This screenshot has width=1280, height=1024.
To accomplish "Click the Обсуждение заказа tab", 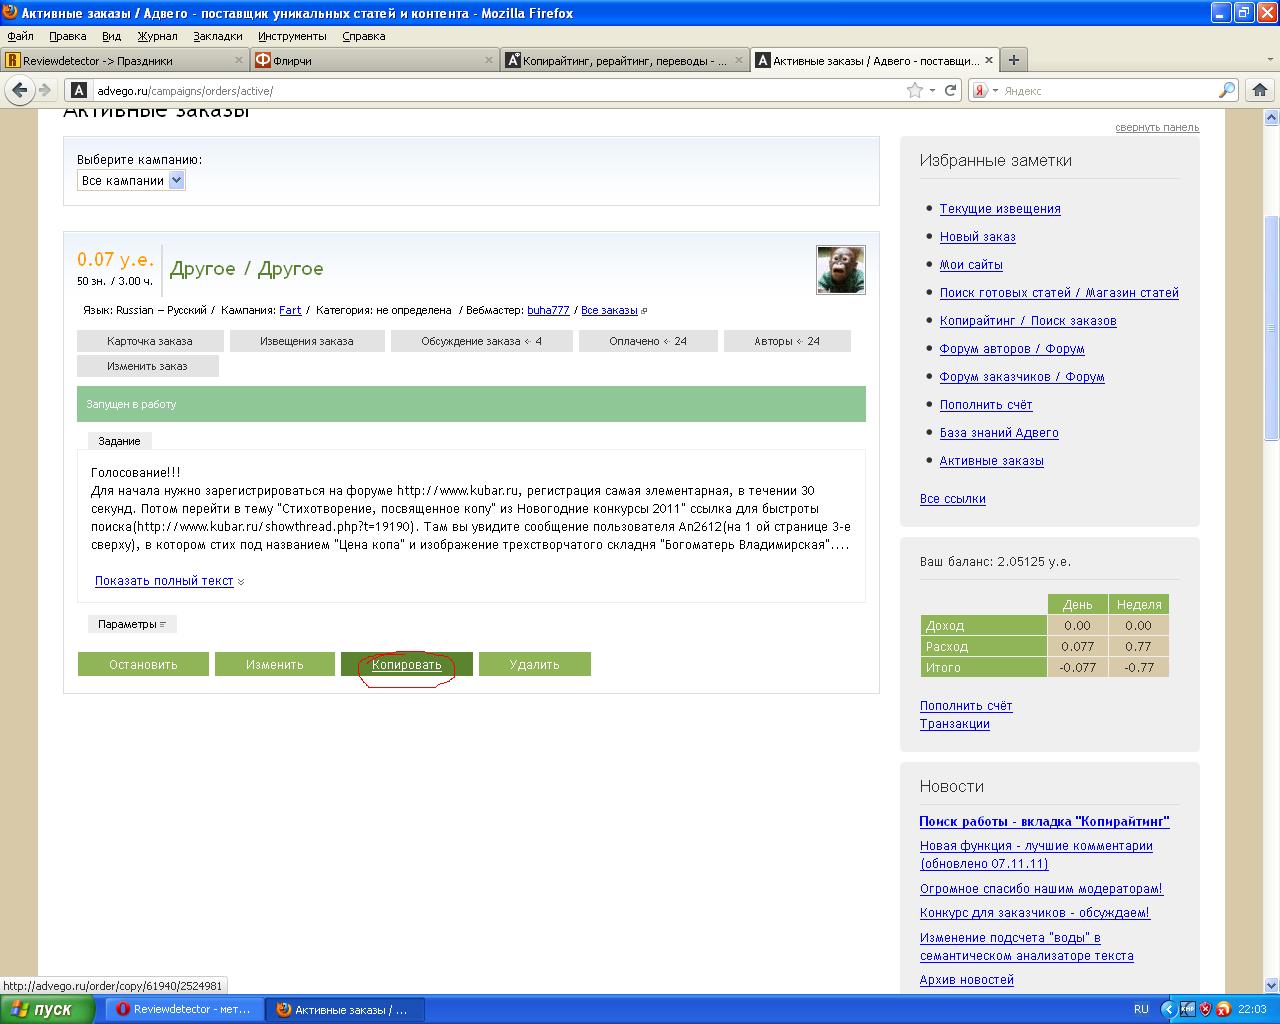I will pyautogui.click(x=482, y=341).
